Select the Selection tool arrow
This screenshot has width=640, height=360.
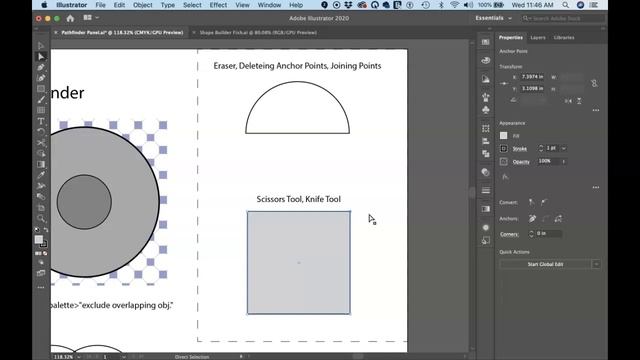tap(41, 46)
